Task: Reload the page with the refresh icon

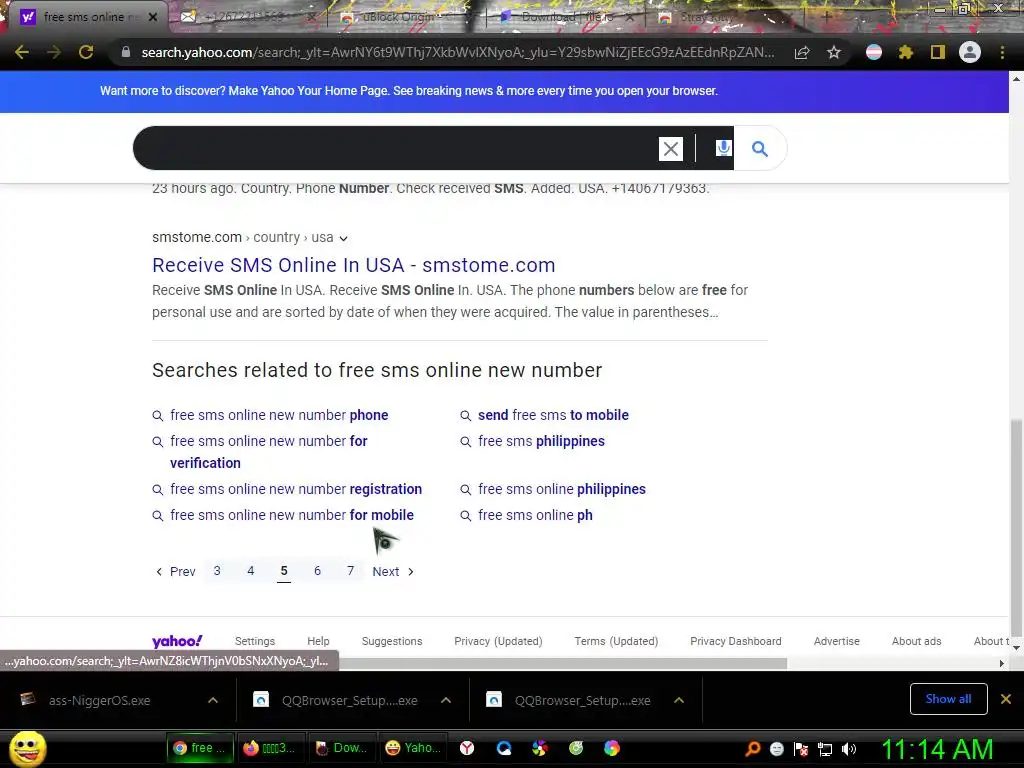Action: coord(86,52)
